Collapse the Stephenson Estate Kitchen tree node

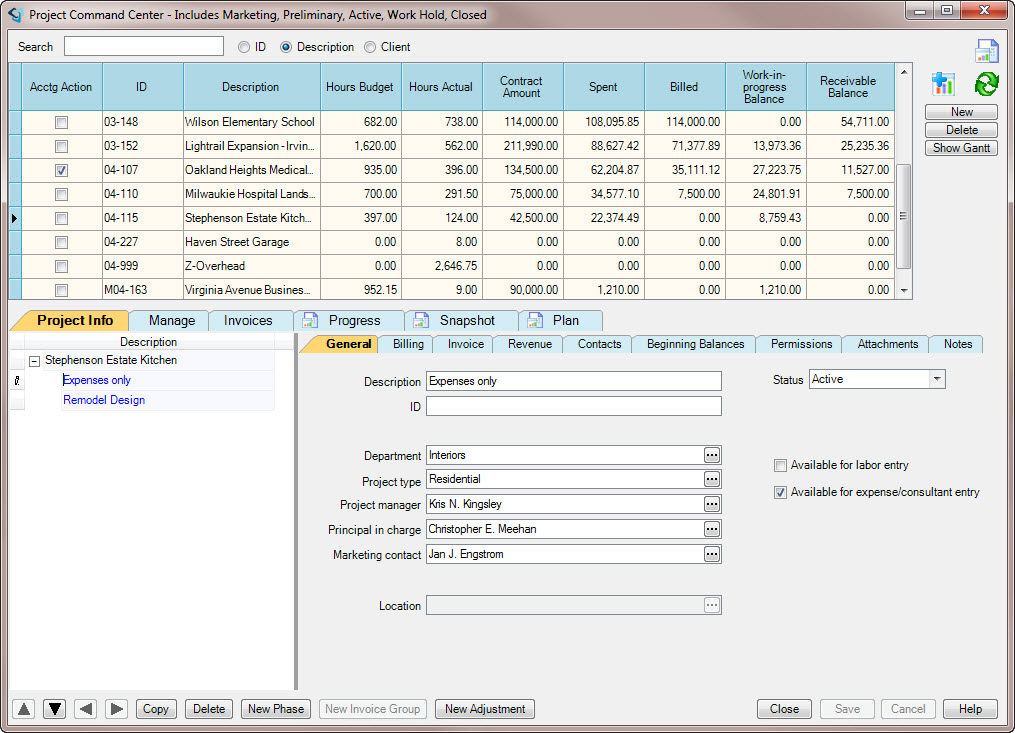35,360
